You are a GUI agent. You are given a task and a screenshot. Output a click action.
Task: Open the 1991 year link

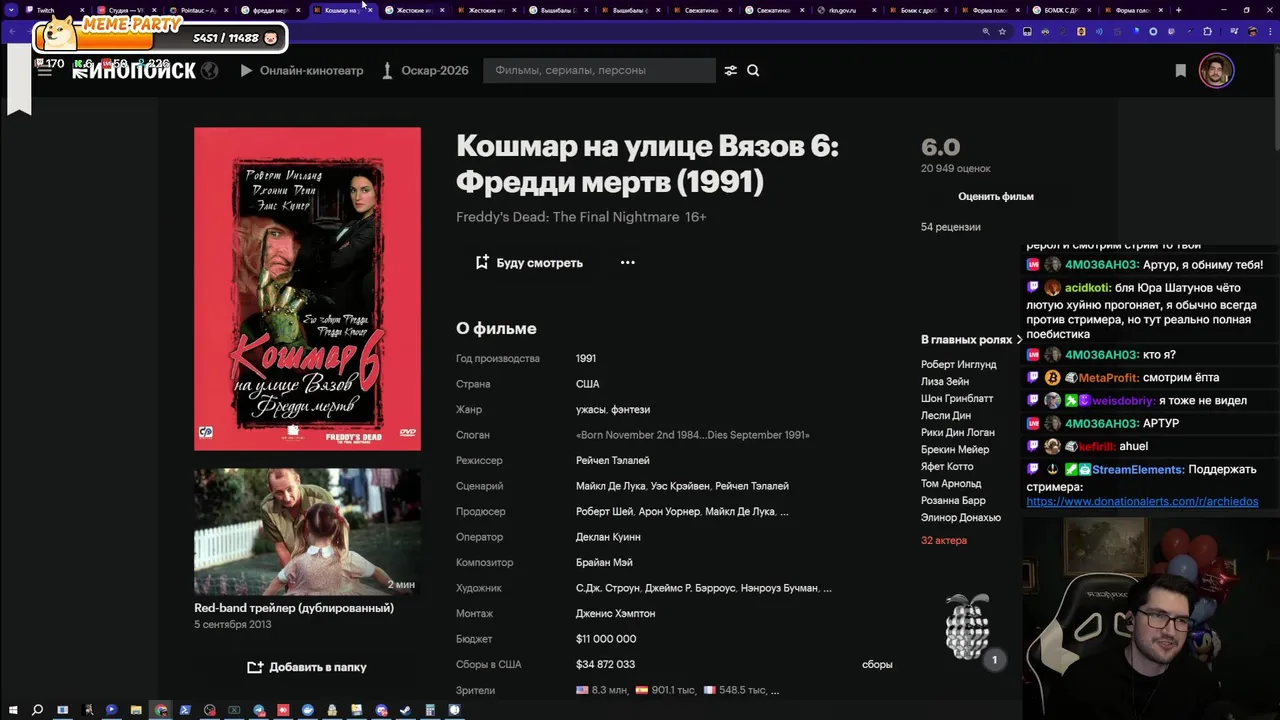coord(586,358)
